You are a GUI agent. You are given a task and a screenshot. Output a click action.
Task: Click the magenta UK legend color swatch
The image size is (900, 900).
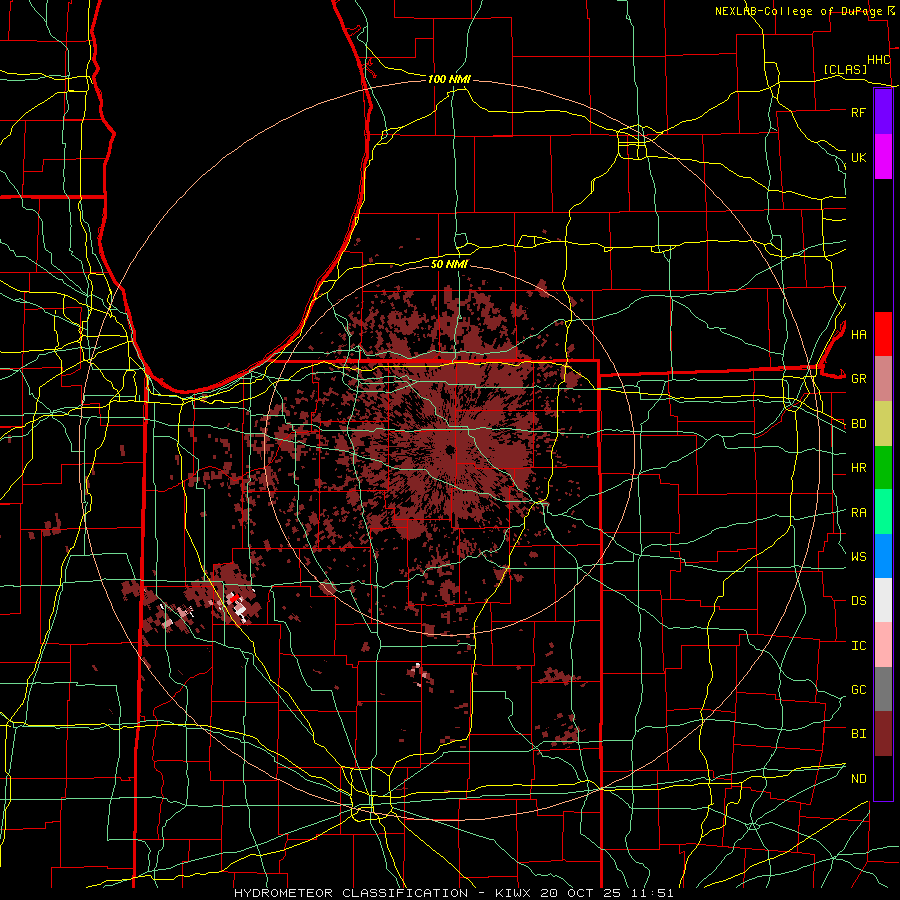point(883,157)
